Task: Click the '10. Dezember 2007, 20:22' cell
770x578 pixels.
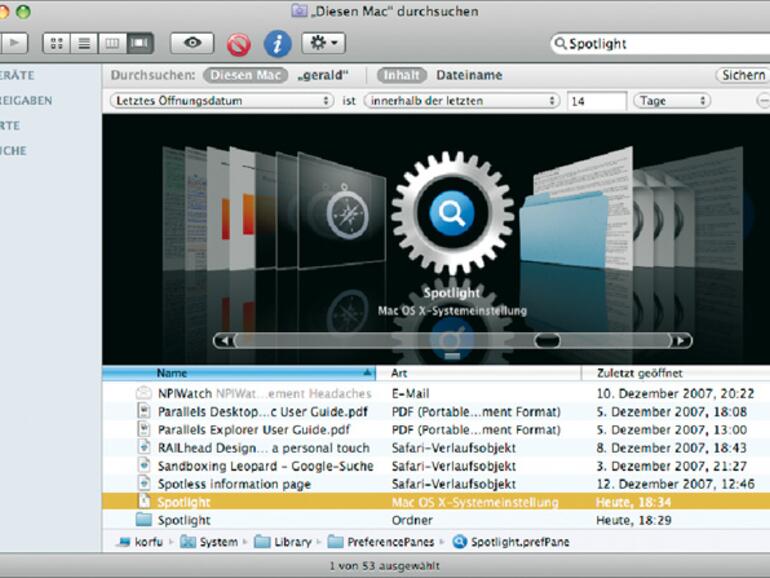Action: coord(675,393)
